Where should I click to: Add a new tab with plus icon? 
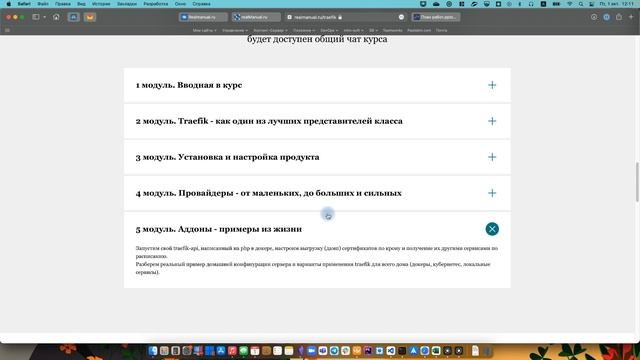pyautogui.click(x=631, y=17)
